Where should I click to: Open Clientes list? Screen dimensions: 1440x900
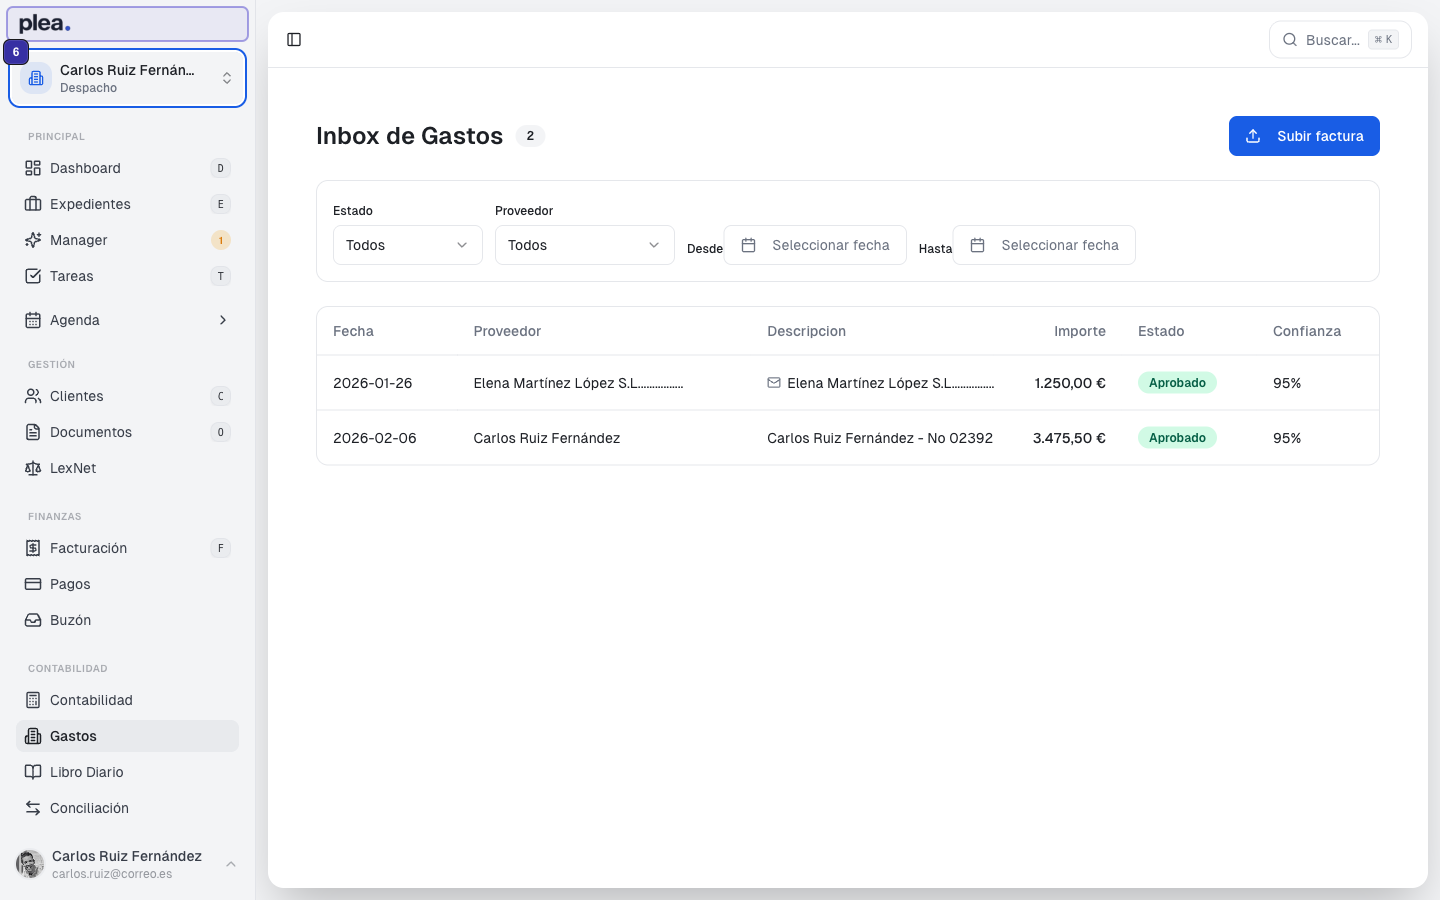(x=128, y=396)
